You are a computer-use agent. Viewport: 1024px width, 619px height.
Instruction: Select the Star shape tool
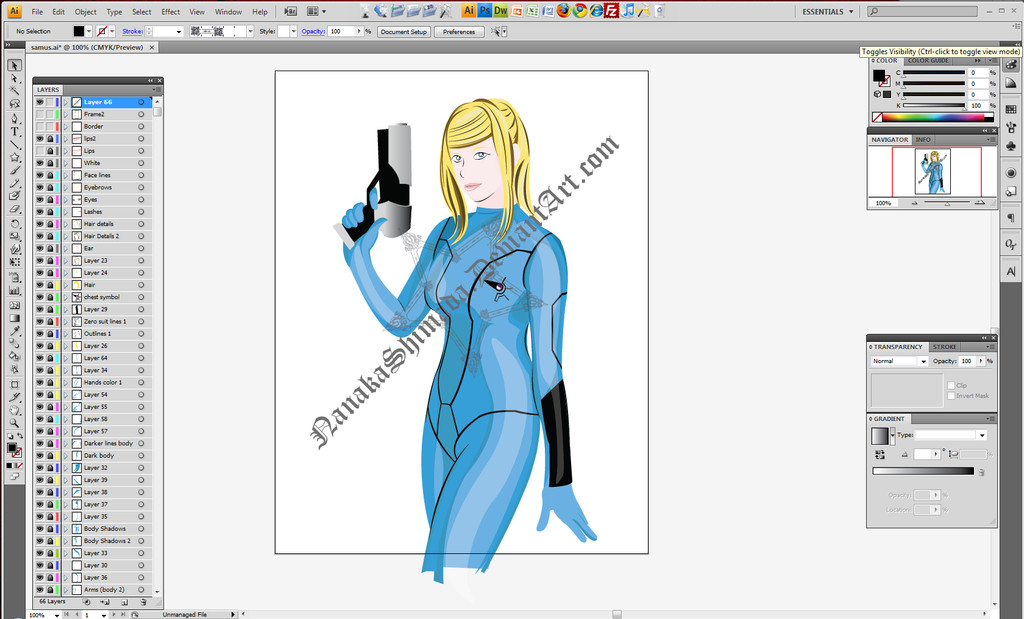pyautogui.click(x=14, y=157)
